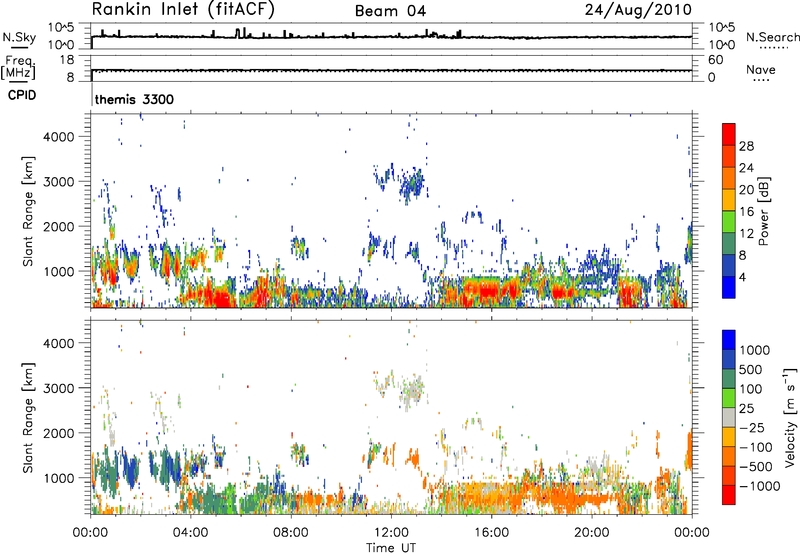This screenshot has height=554, width=800.
Task: Click the 'N.Sky' legend label
Action: (19, 37)
